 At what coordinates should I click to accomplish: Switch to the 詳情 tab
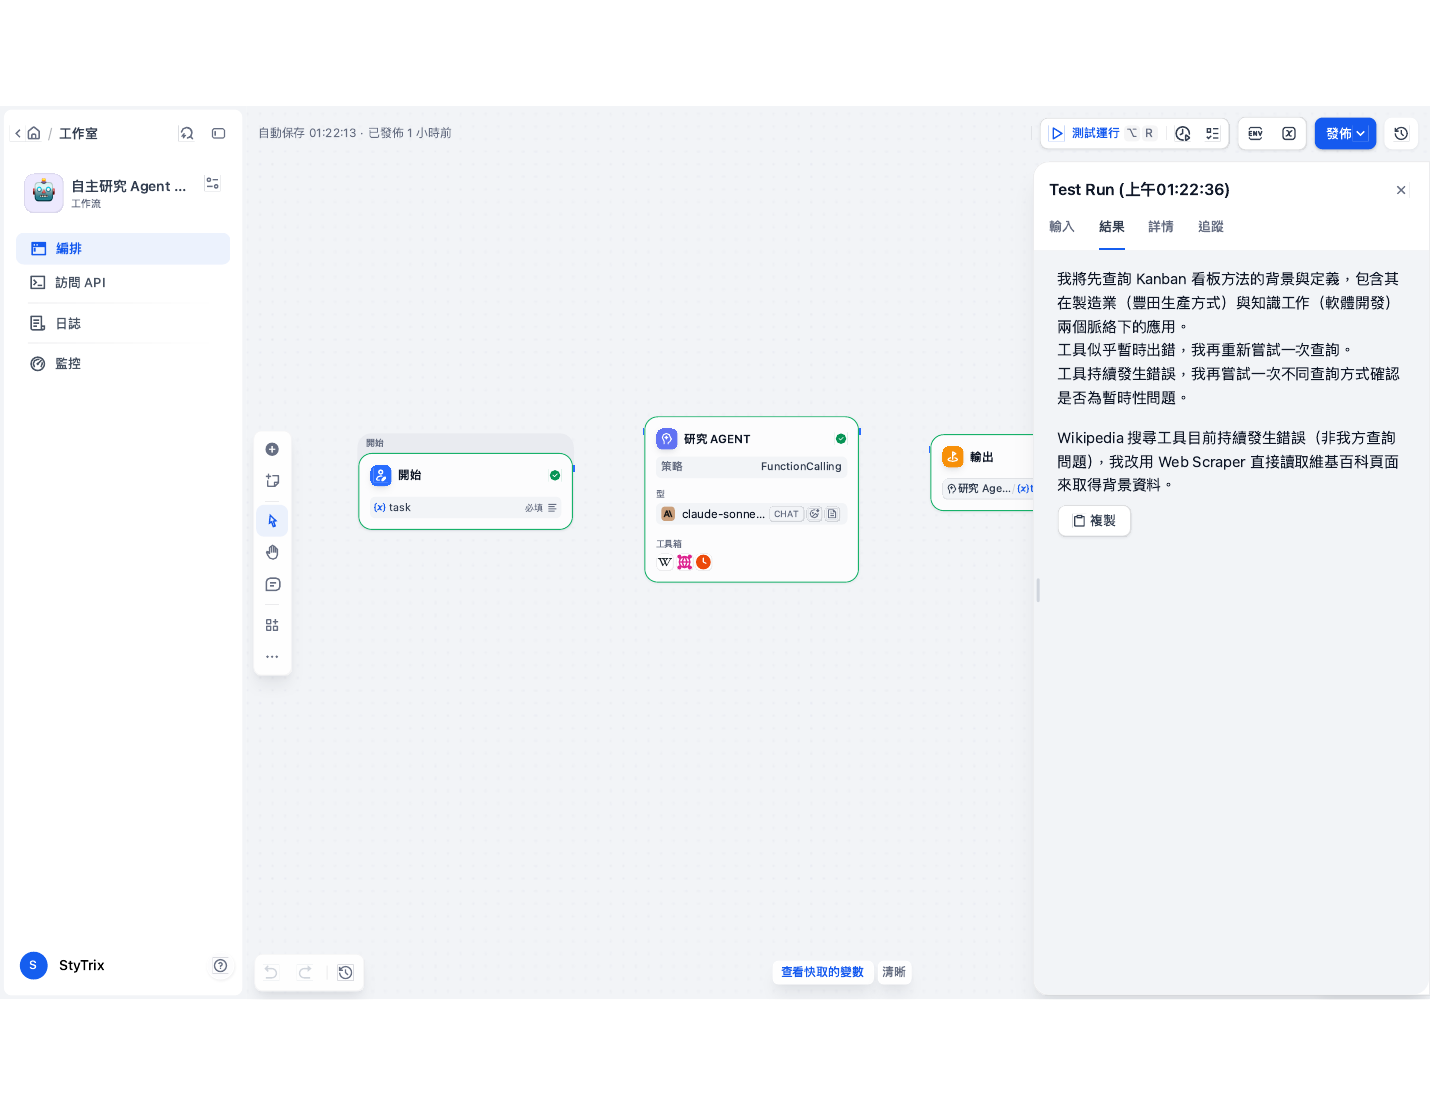pos(1161,227)
